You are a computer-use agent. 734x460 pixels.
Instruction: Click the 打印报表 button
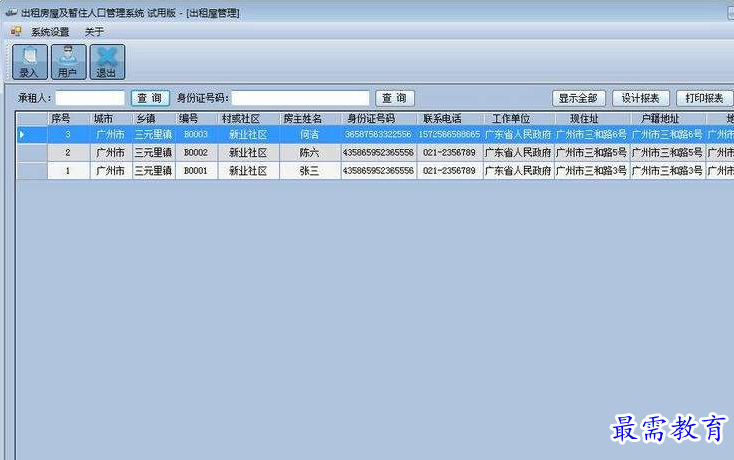pyautogui.click(x=705, y=98)
